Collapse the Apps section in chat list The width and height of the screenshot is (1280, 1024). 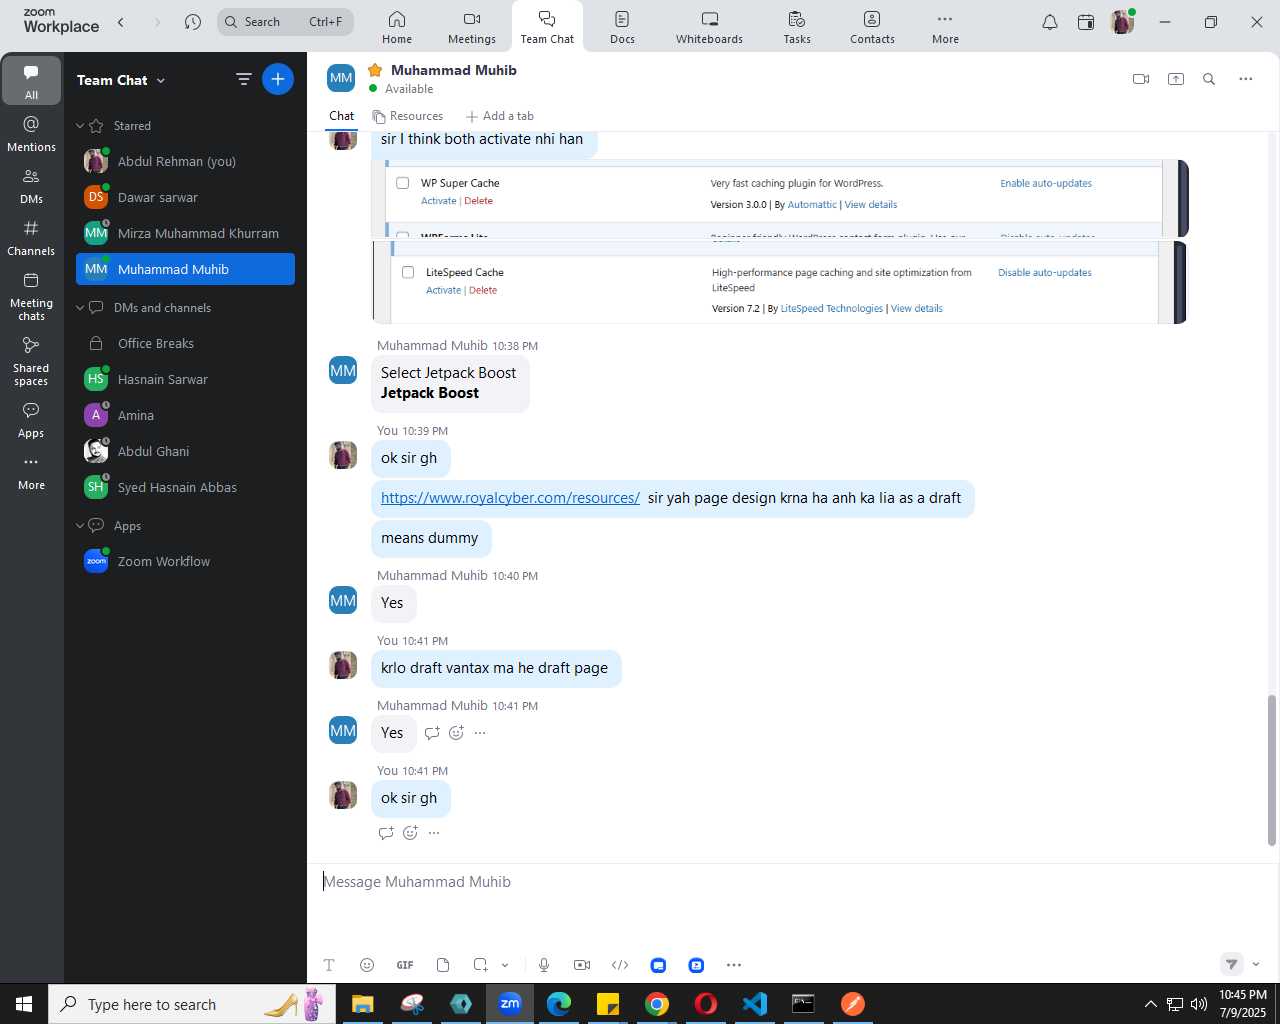(80, 526)
